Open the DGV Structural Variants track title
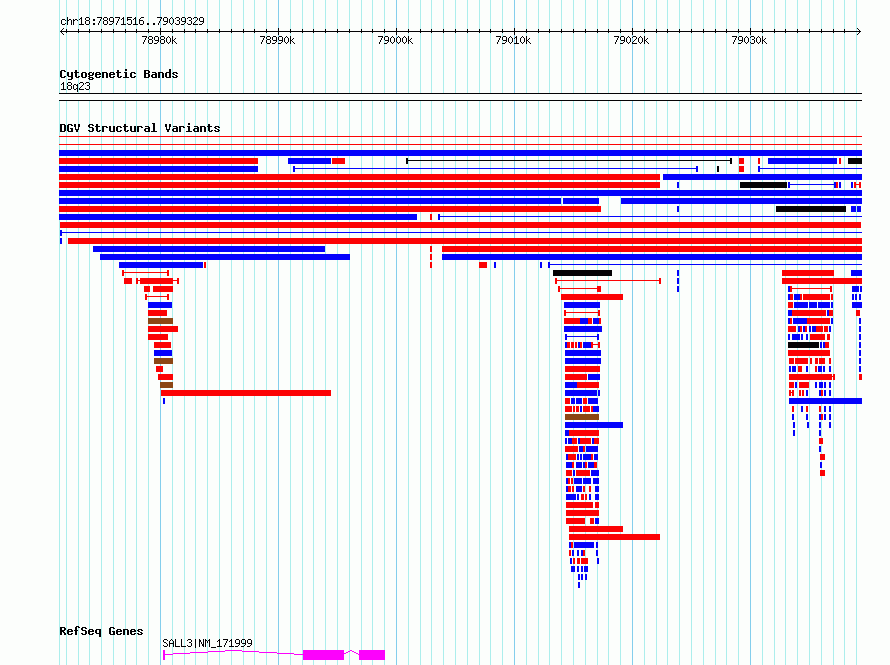Image resolution: width=890 pixels, height=665 pixels. (140, 128)
